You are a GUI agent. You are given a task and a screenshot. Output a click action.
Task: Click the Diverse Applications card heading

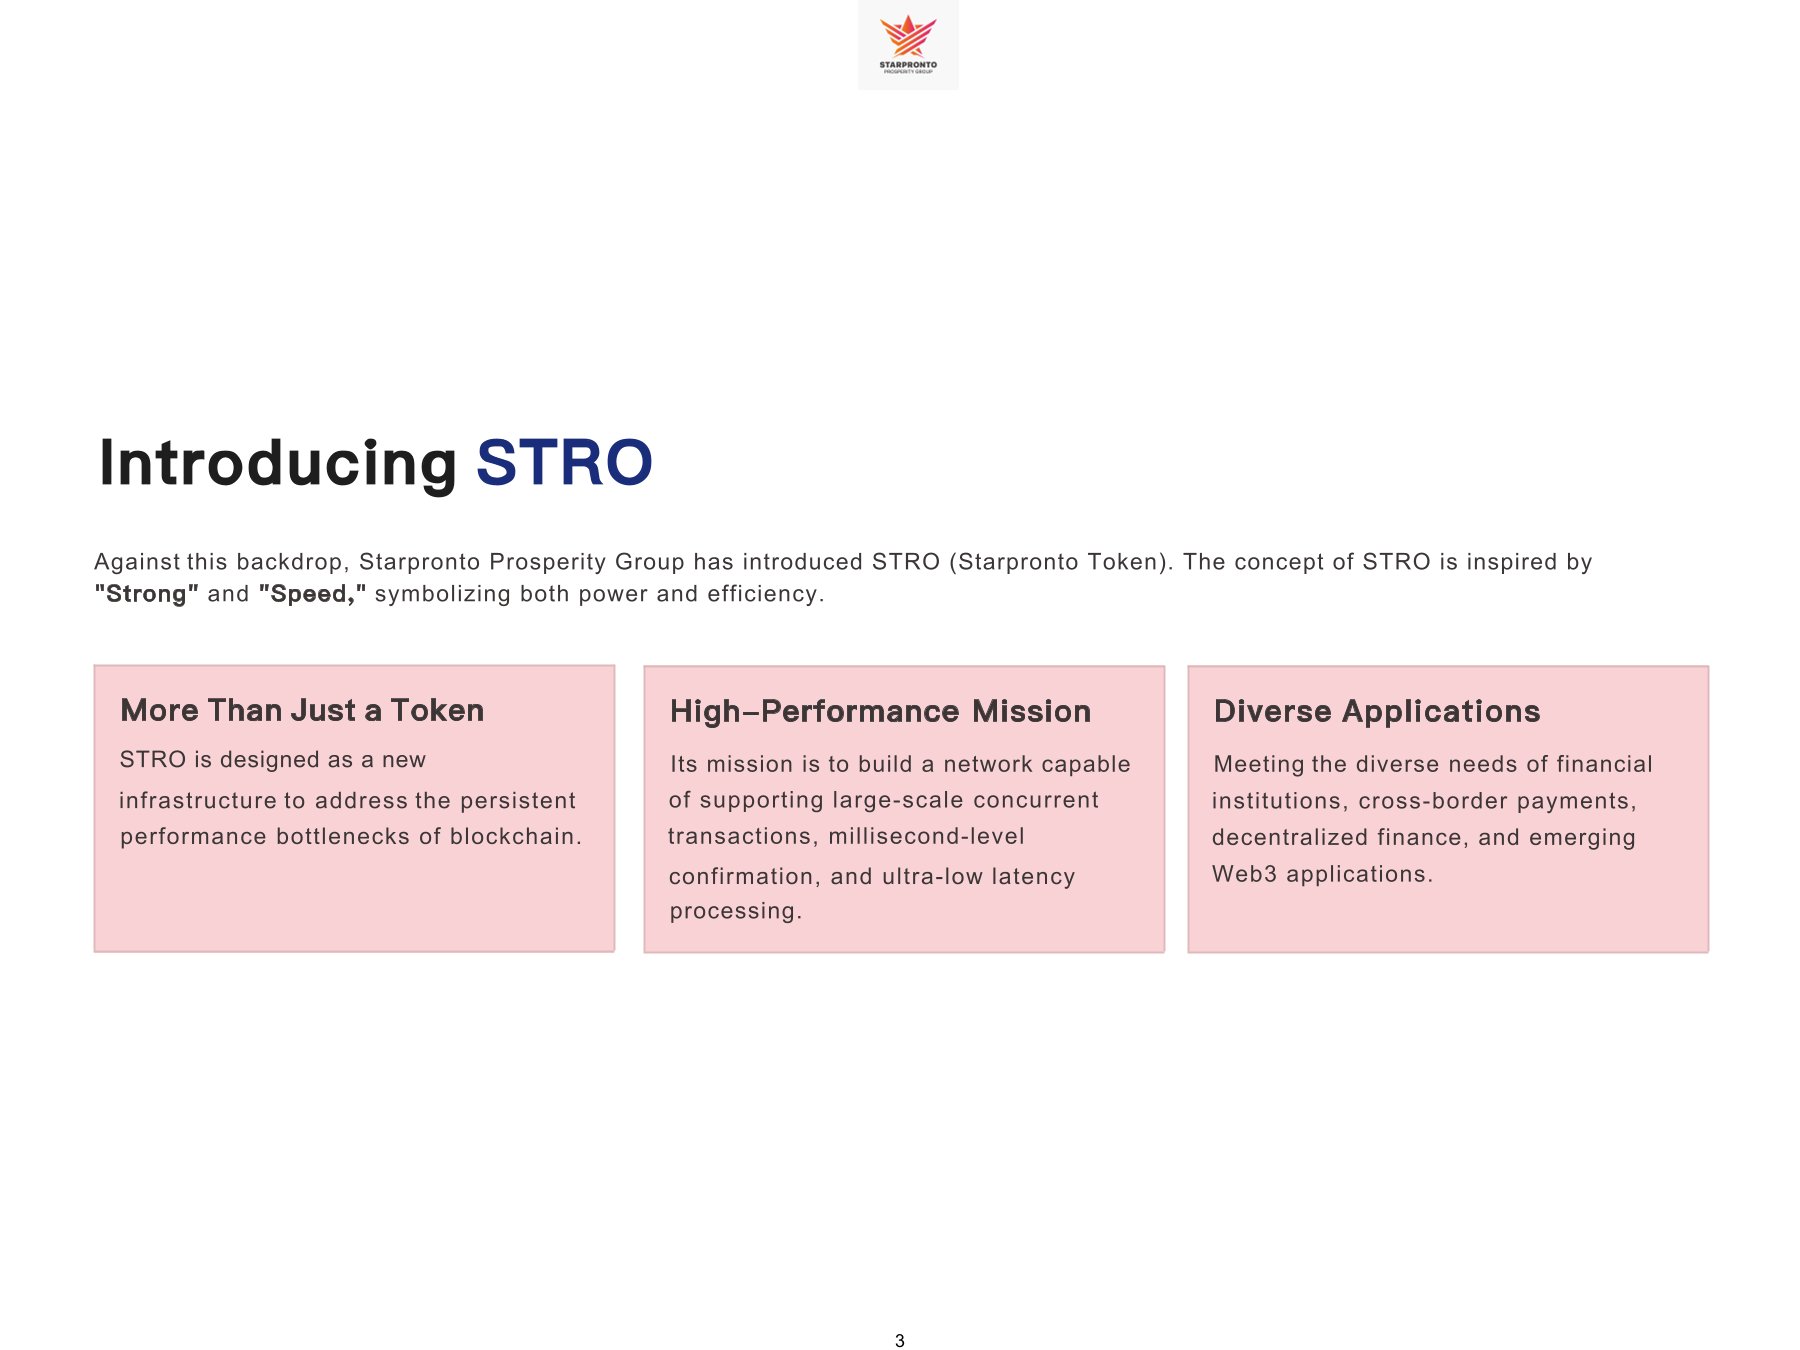(x=1376, y=711)
